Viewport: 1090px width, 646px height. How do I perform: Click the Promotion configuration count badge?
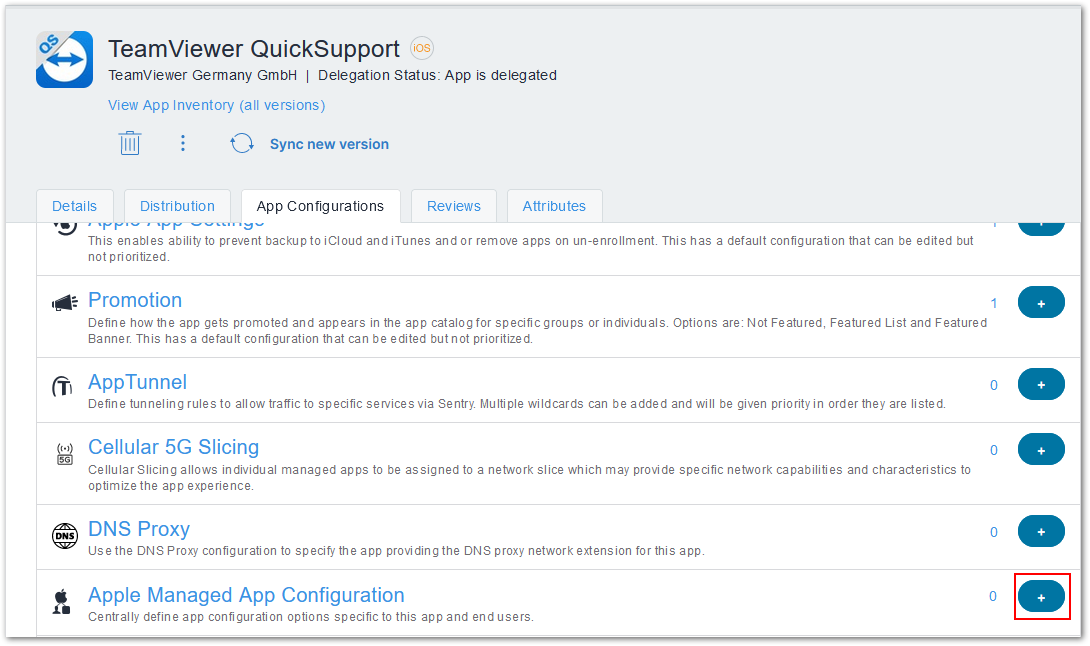pyautogui.click(x=993, y=302)
